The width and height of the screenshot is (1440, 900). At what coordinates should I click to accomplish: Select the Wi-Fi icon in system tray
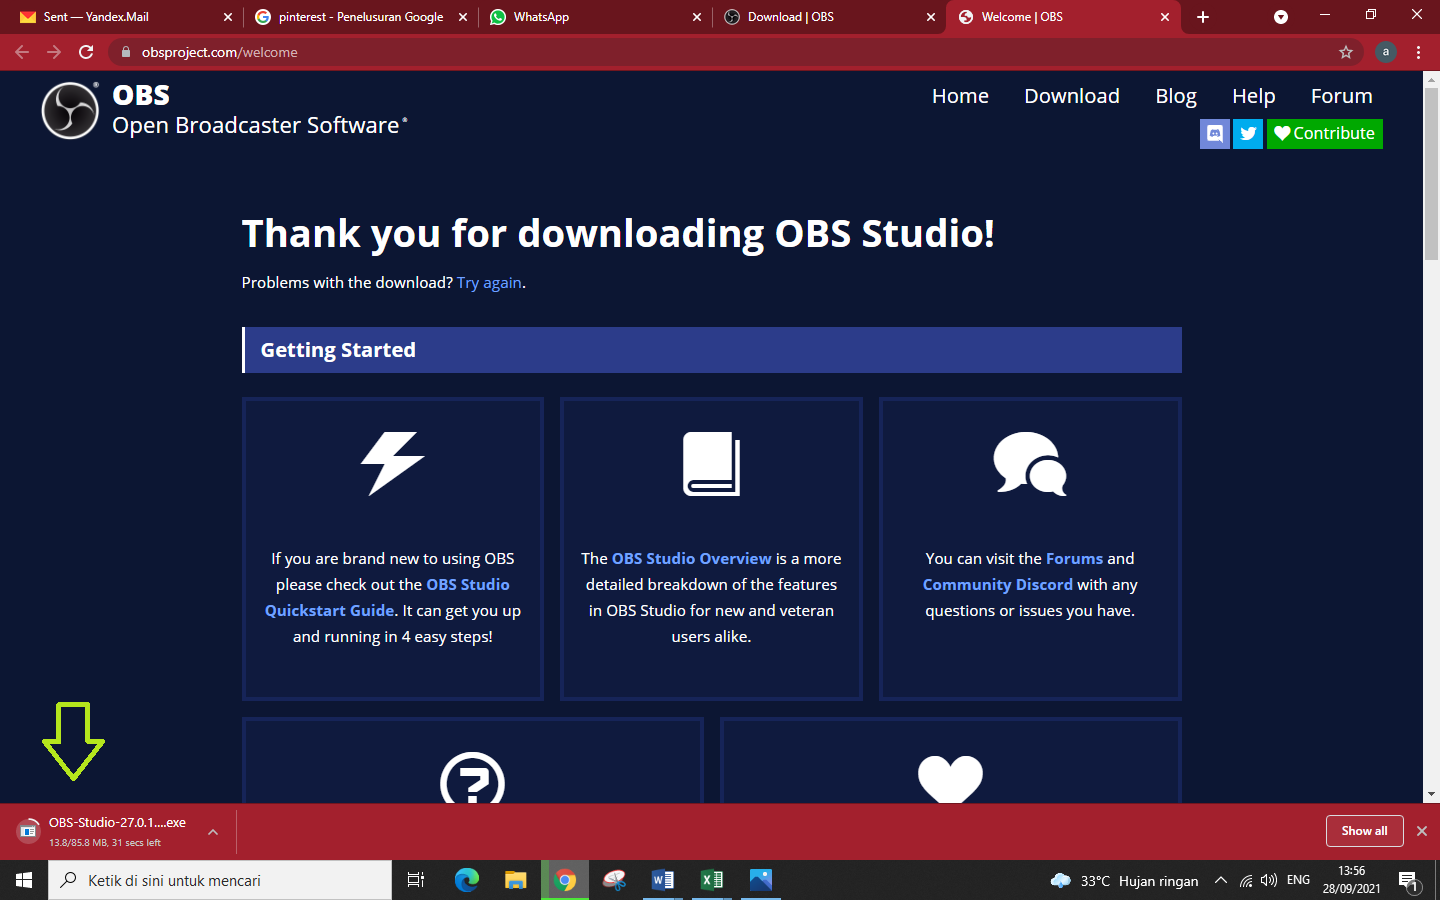coord(1245,880)
